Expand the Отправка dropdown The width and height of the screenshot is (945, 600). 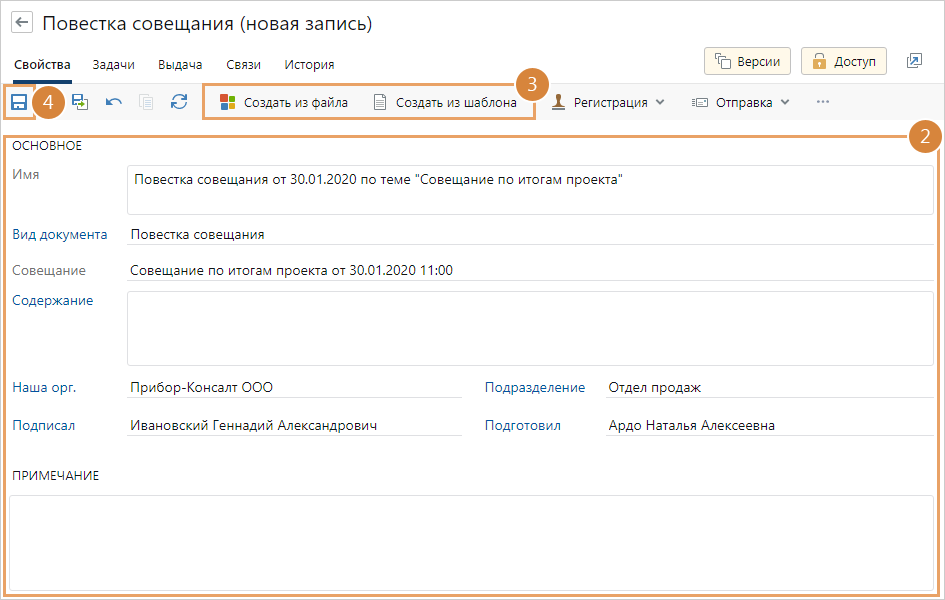741,102
